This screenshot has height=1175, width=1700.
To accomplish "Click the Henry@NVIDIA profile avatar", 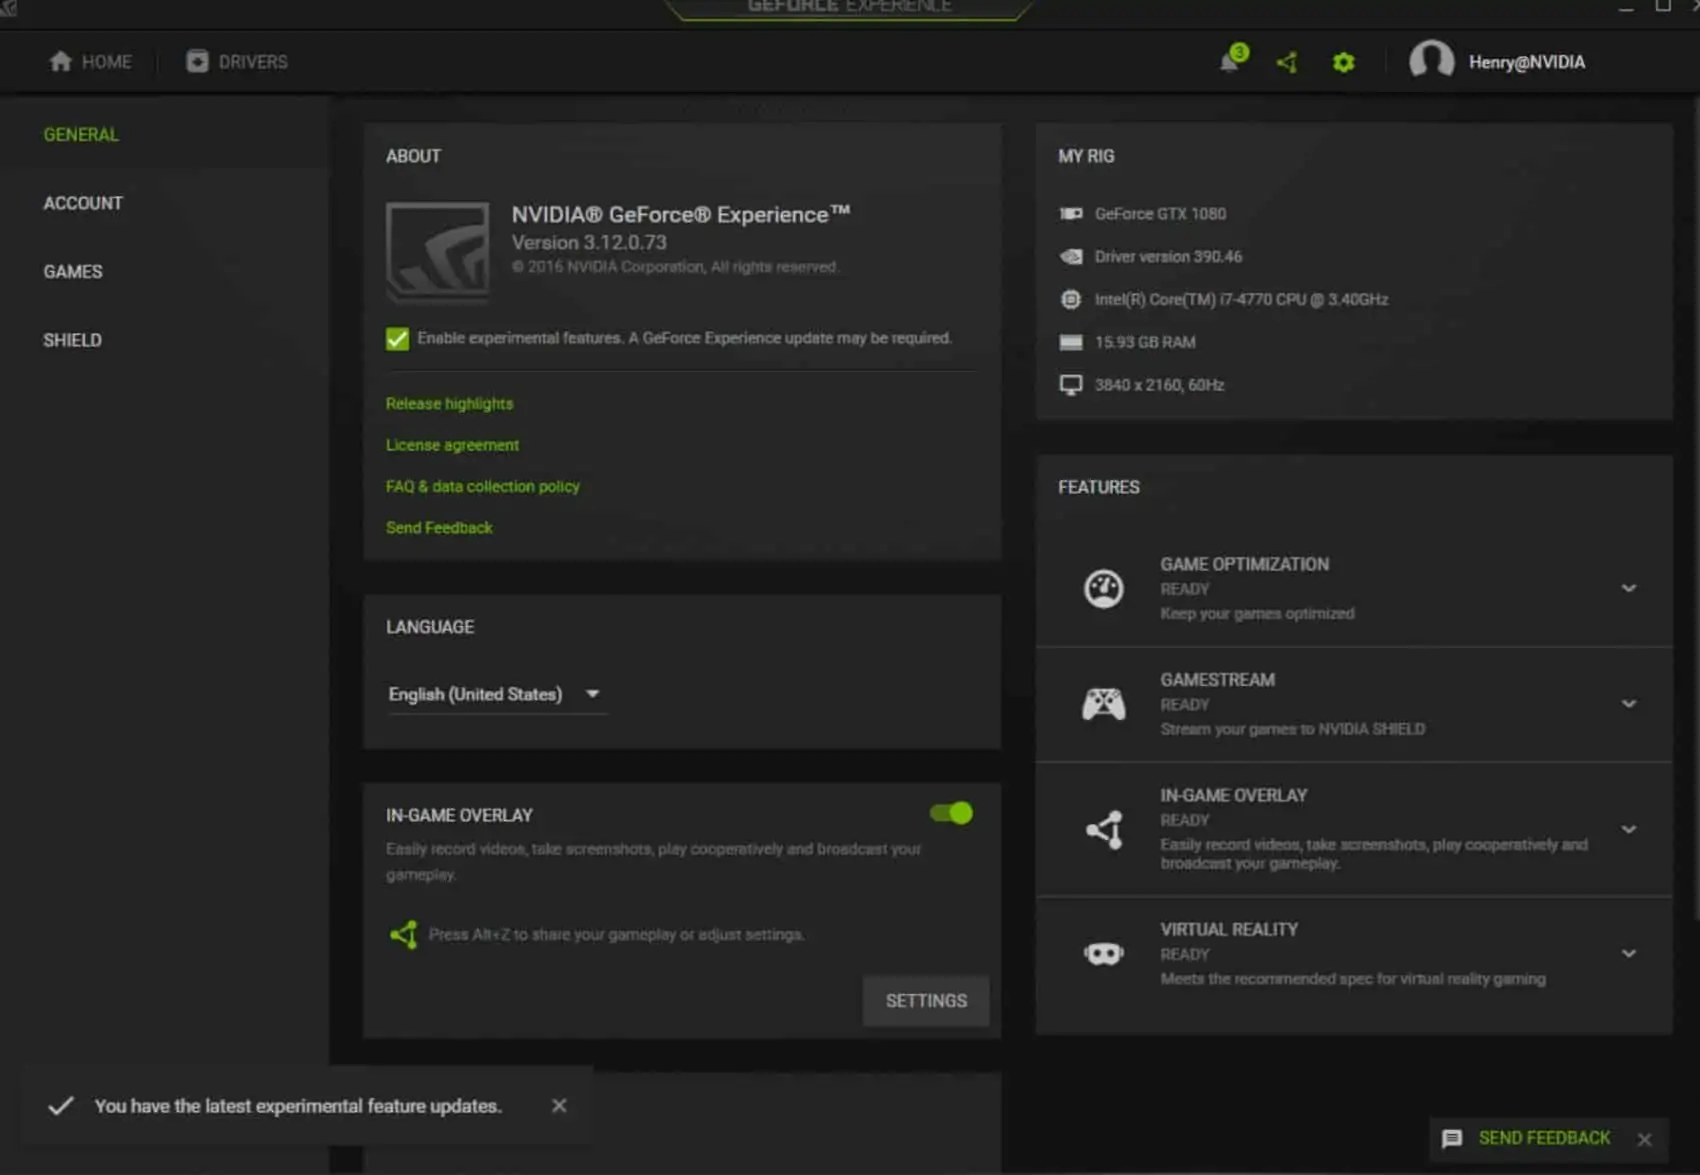I will (x=1432, y=61).
